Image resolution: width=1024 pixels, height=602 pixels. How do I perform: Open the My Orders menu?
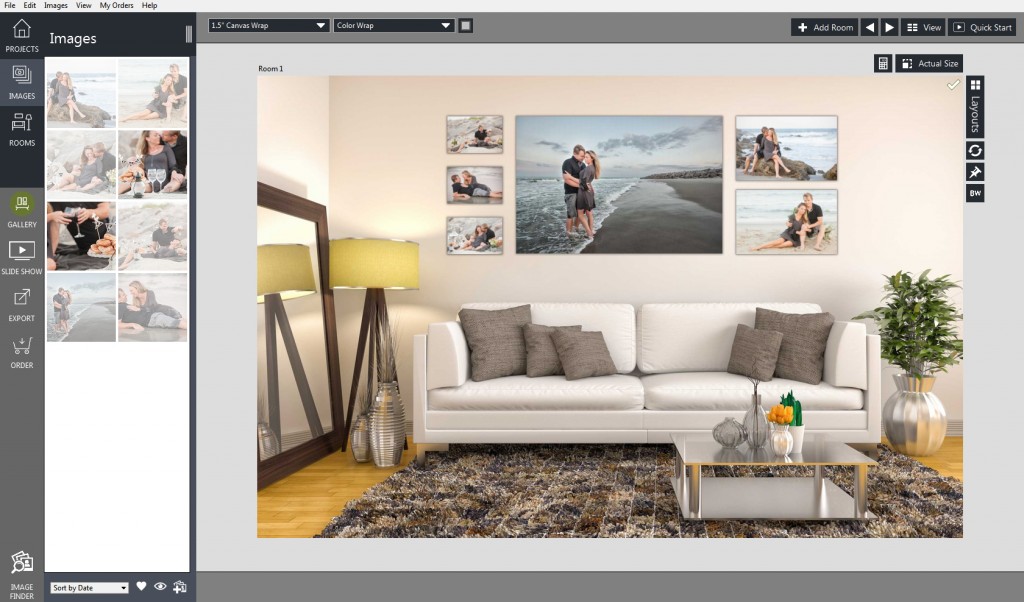116,5
